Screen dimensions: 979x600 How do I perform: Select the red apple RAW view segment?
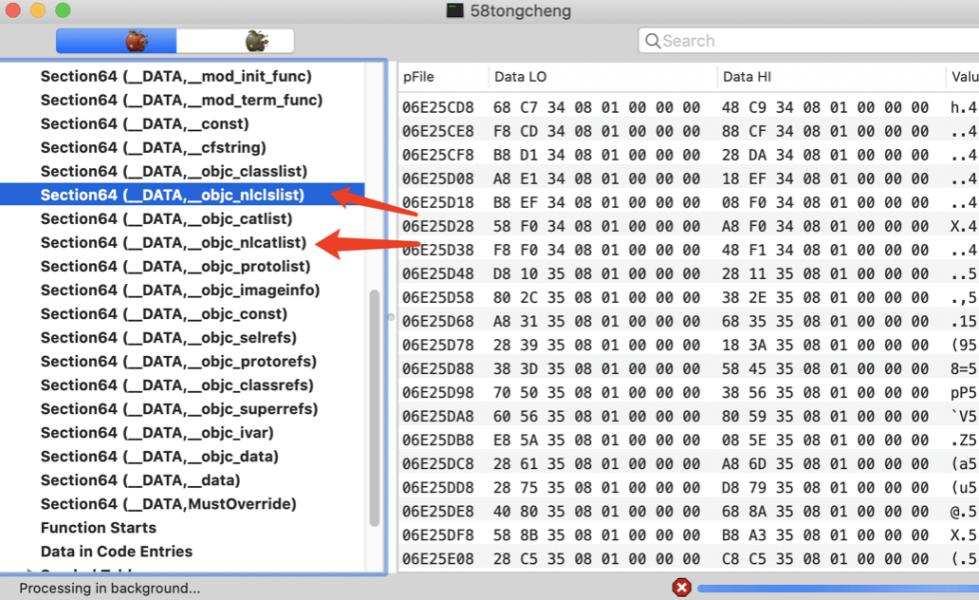(116, 41)
